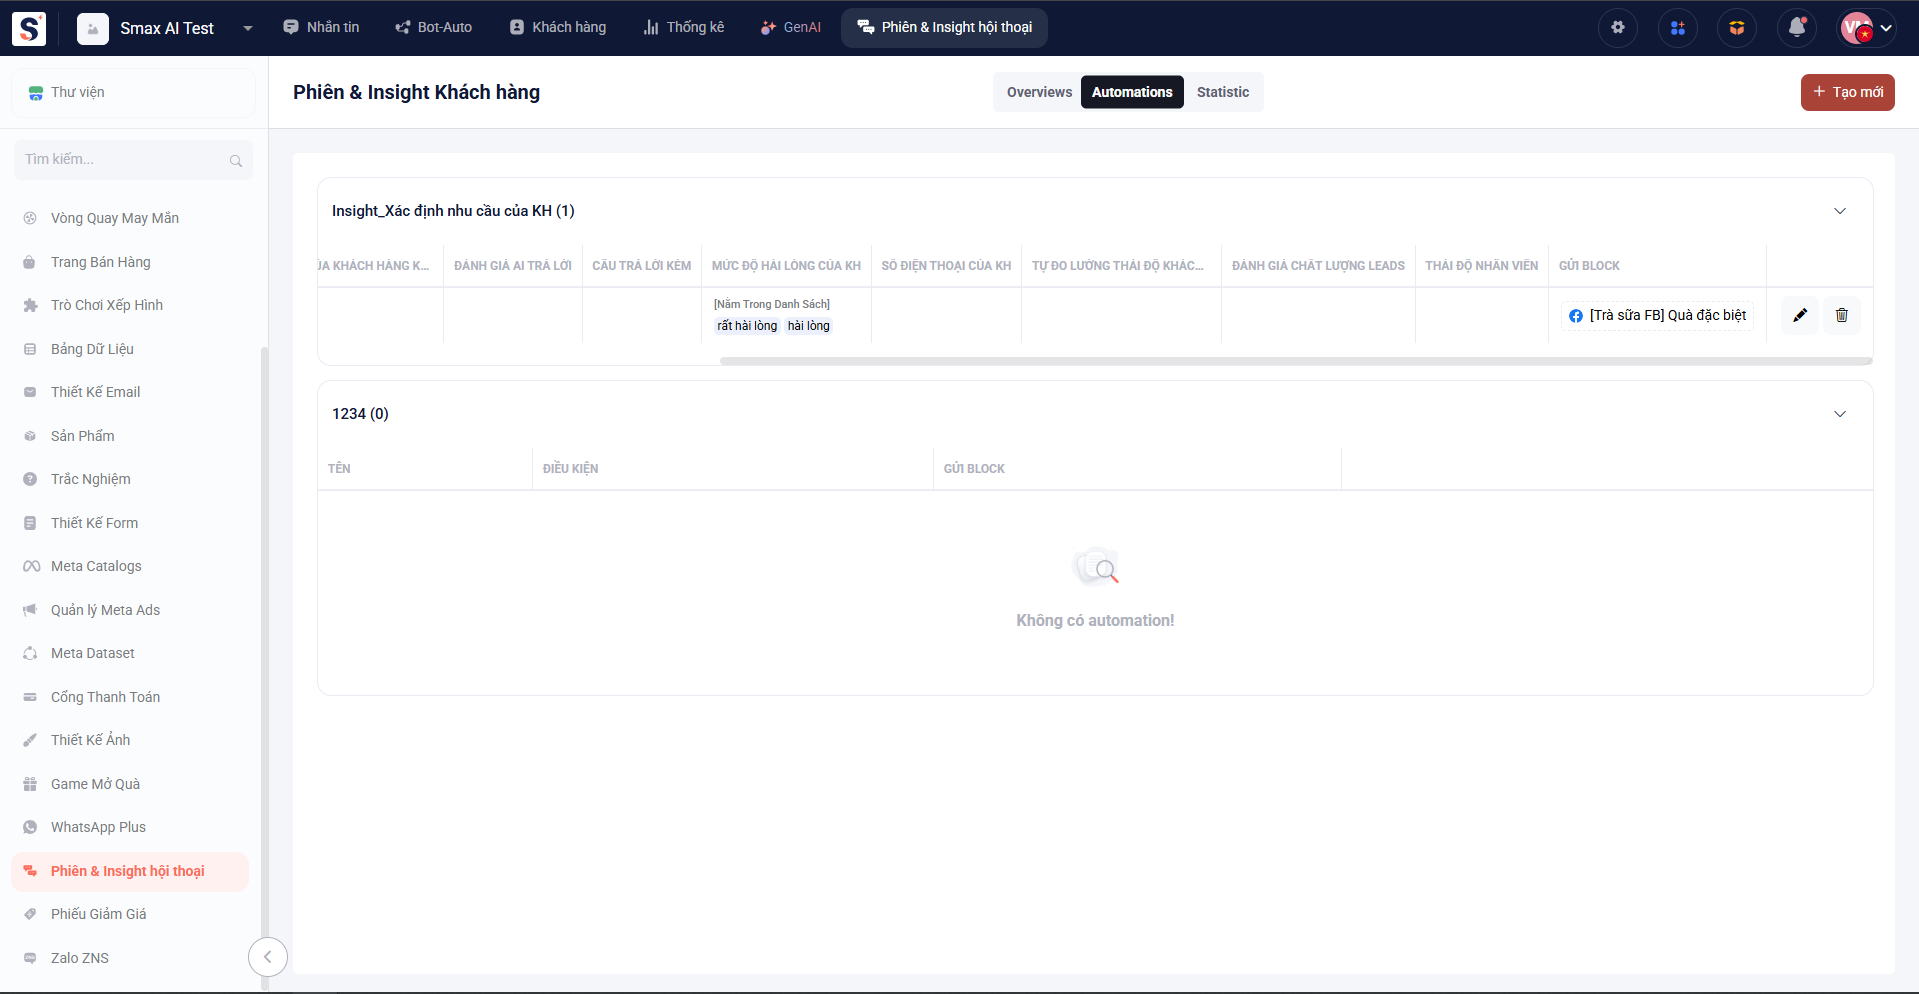Click the horizontal scrollbar under the table
Image resolution: width=1919 pixels, height=994 pixels.
[x=1295, y=361]
